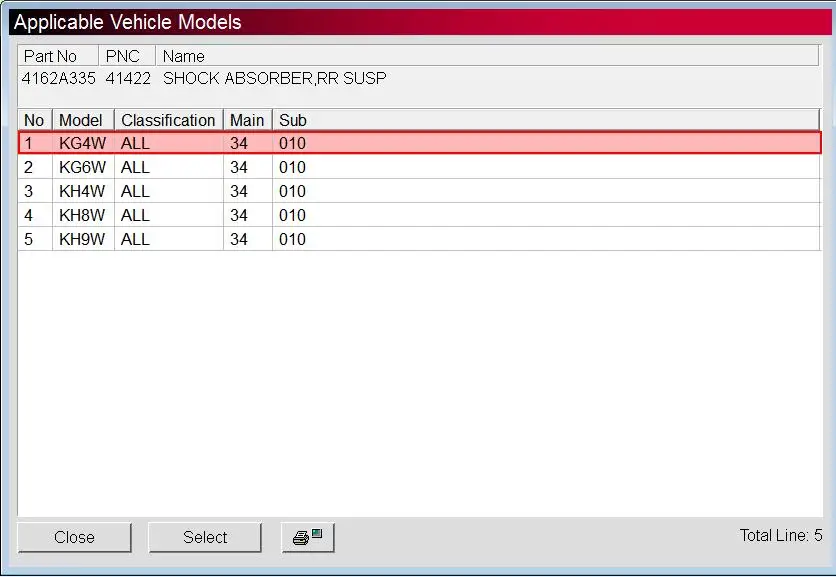Sort by the Model column header
Screen dimensions: 836x577
pos(83,120)
